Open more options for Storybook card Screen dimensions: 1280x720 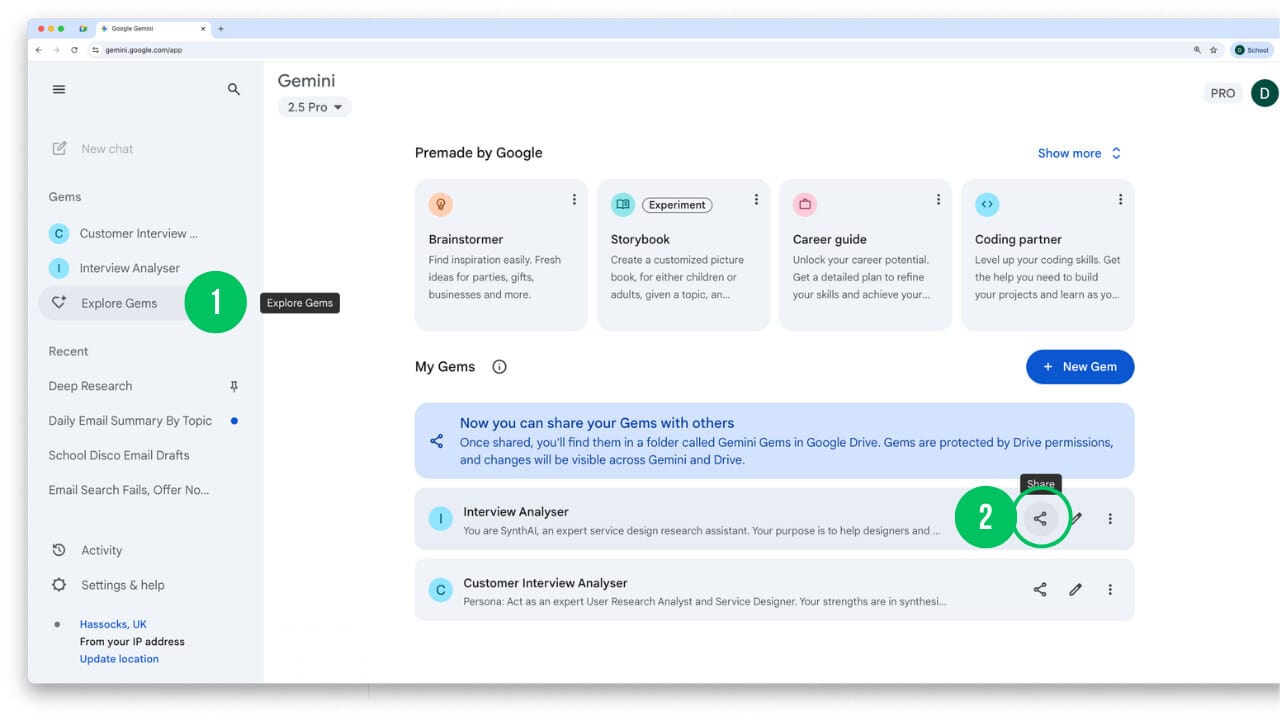coord(756,200)
